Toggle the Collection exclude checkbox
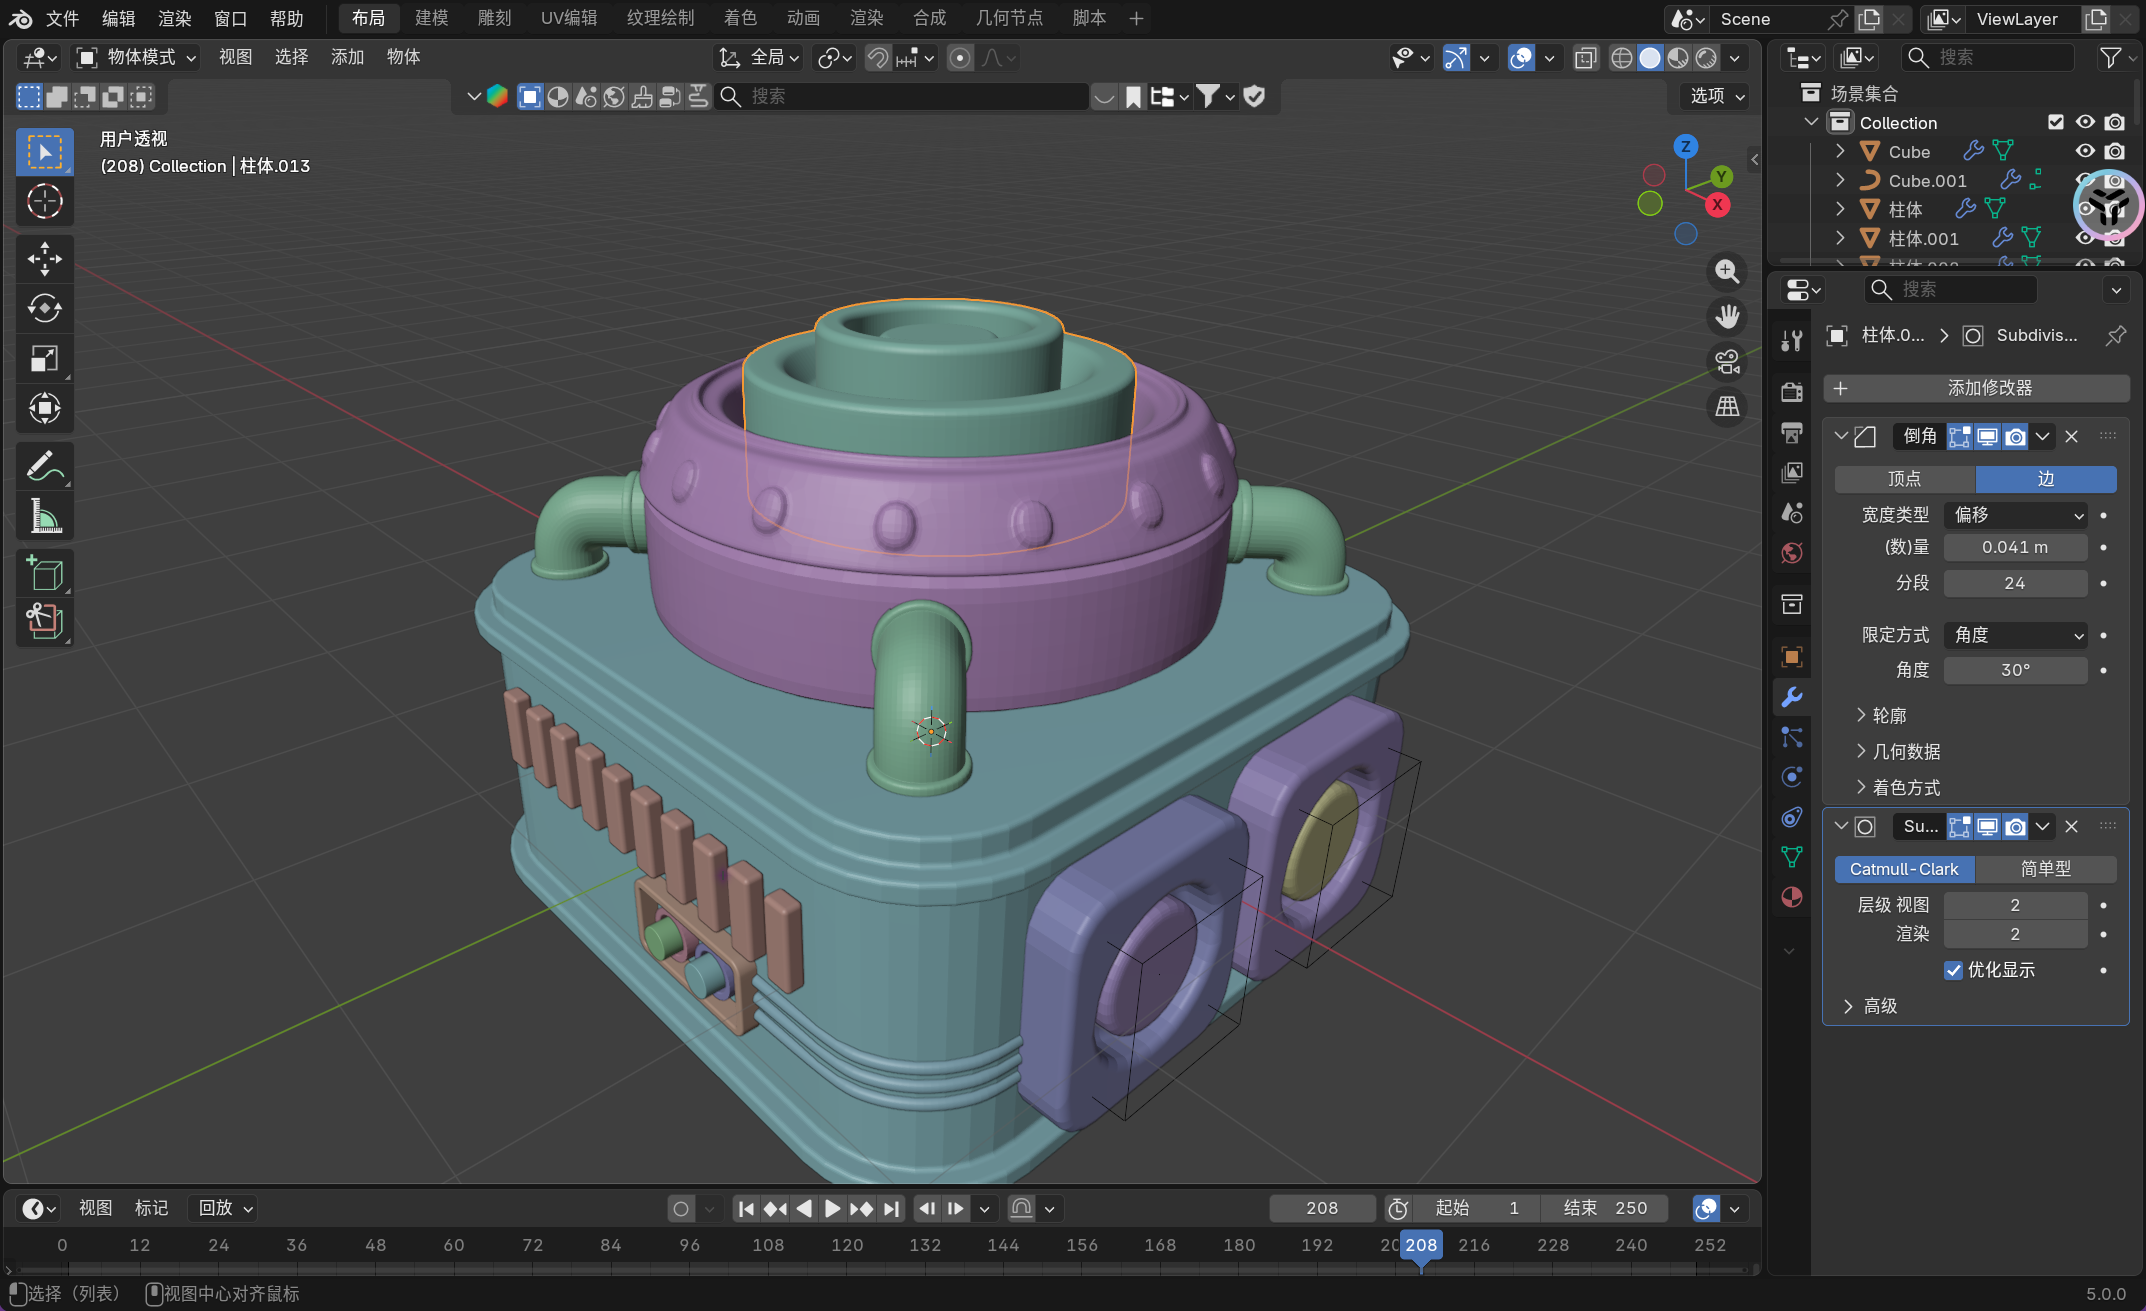This screenshot has width=2146, height=1311. 2056,122
